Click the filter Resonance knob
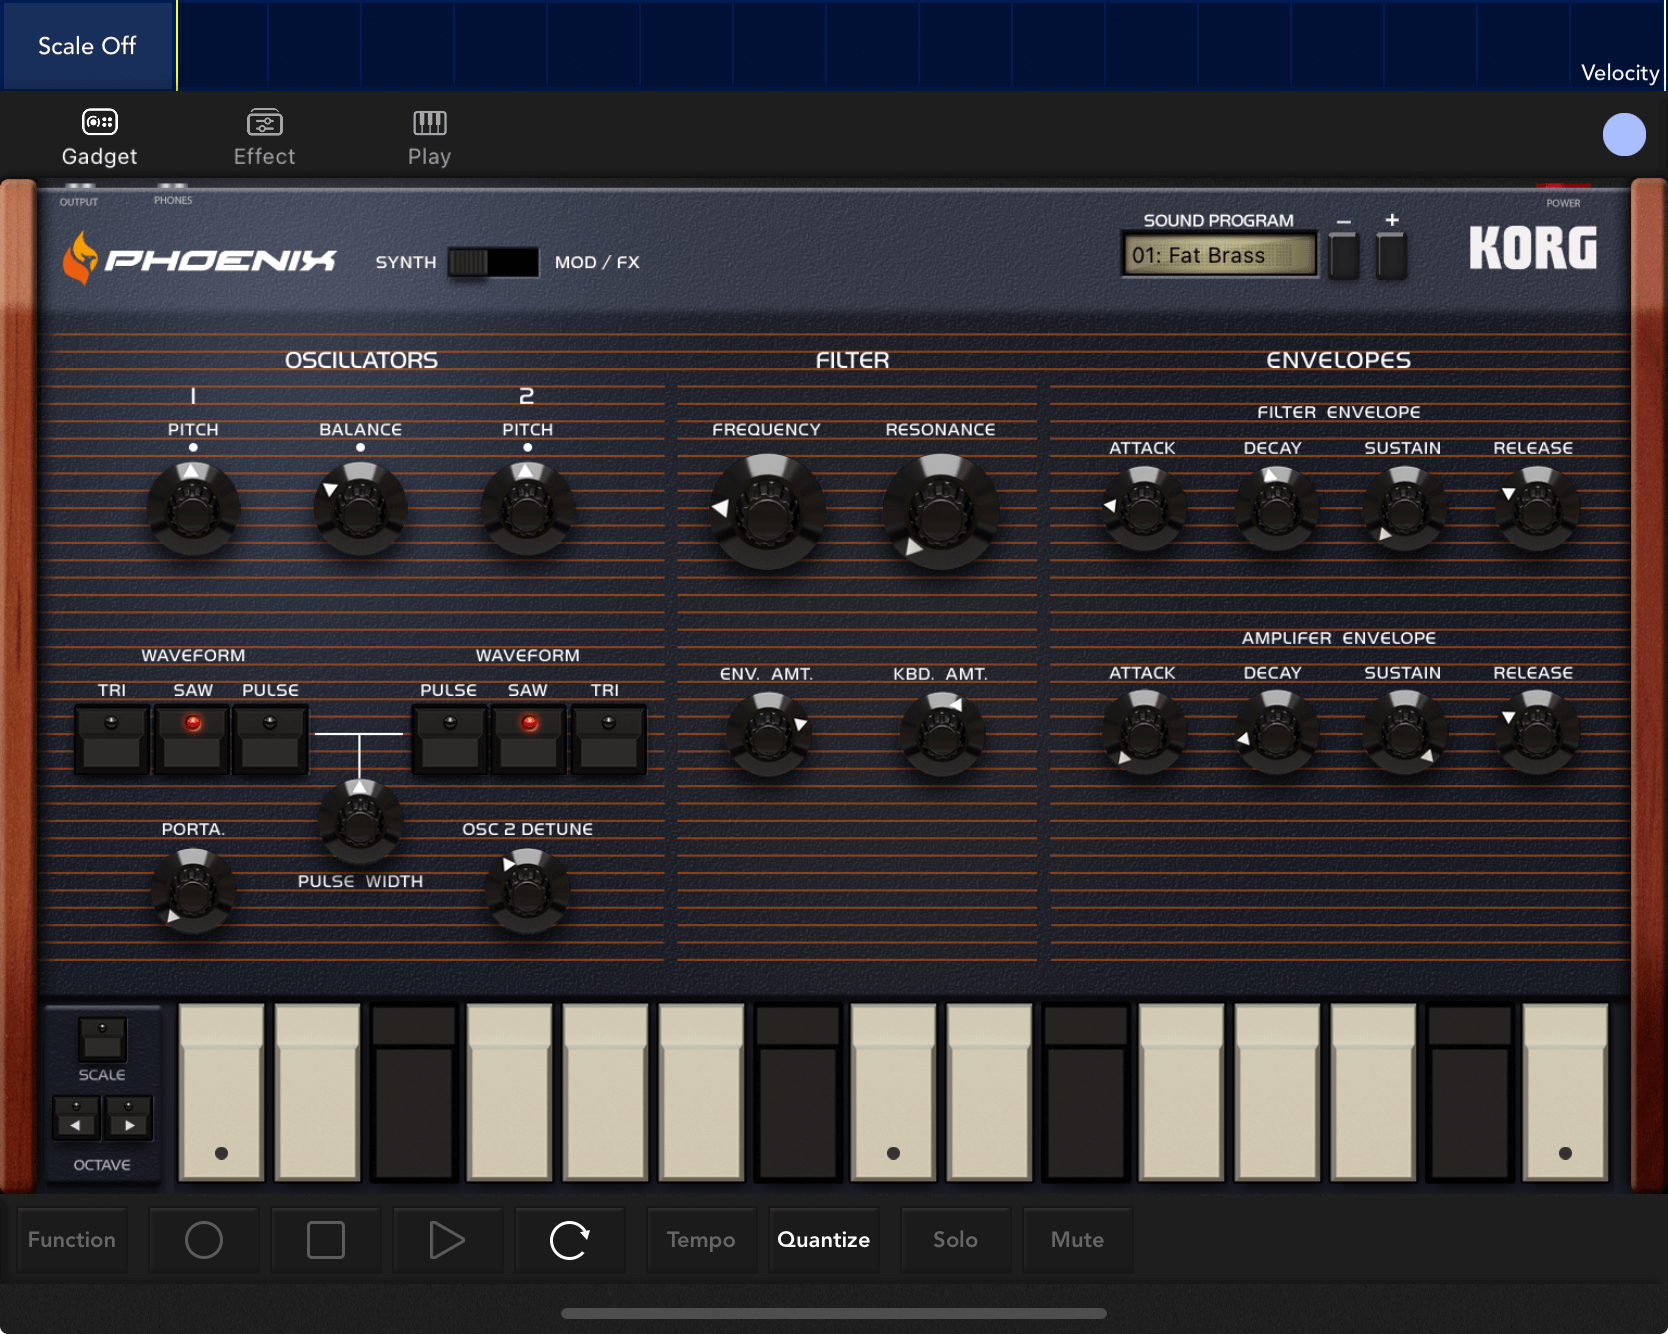1668x1334 pixels. [x=940, y=512]
